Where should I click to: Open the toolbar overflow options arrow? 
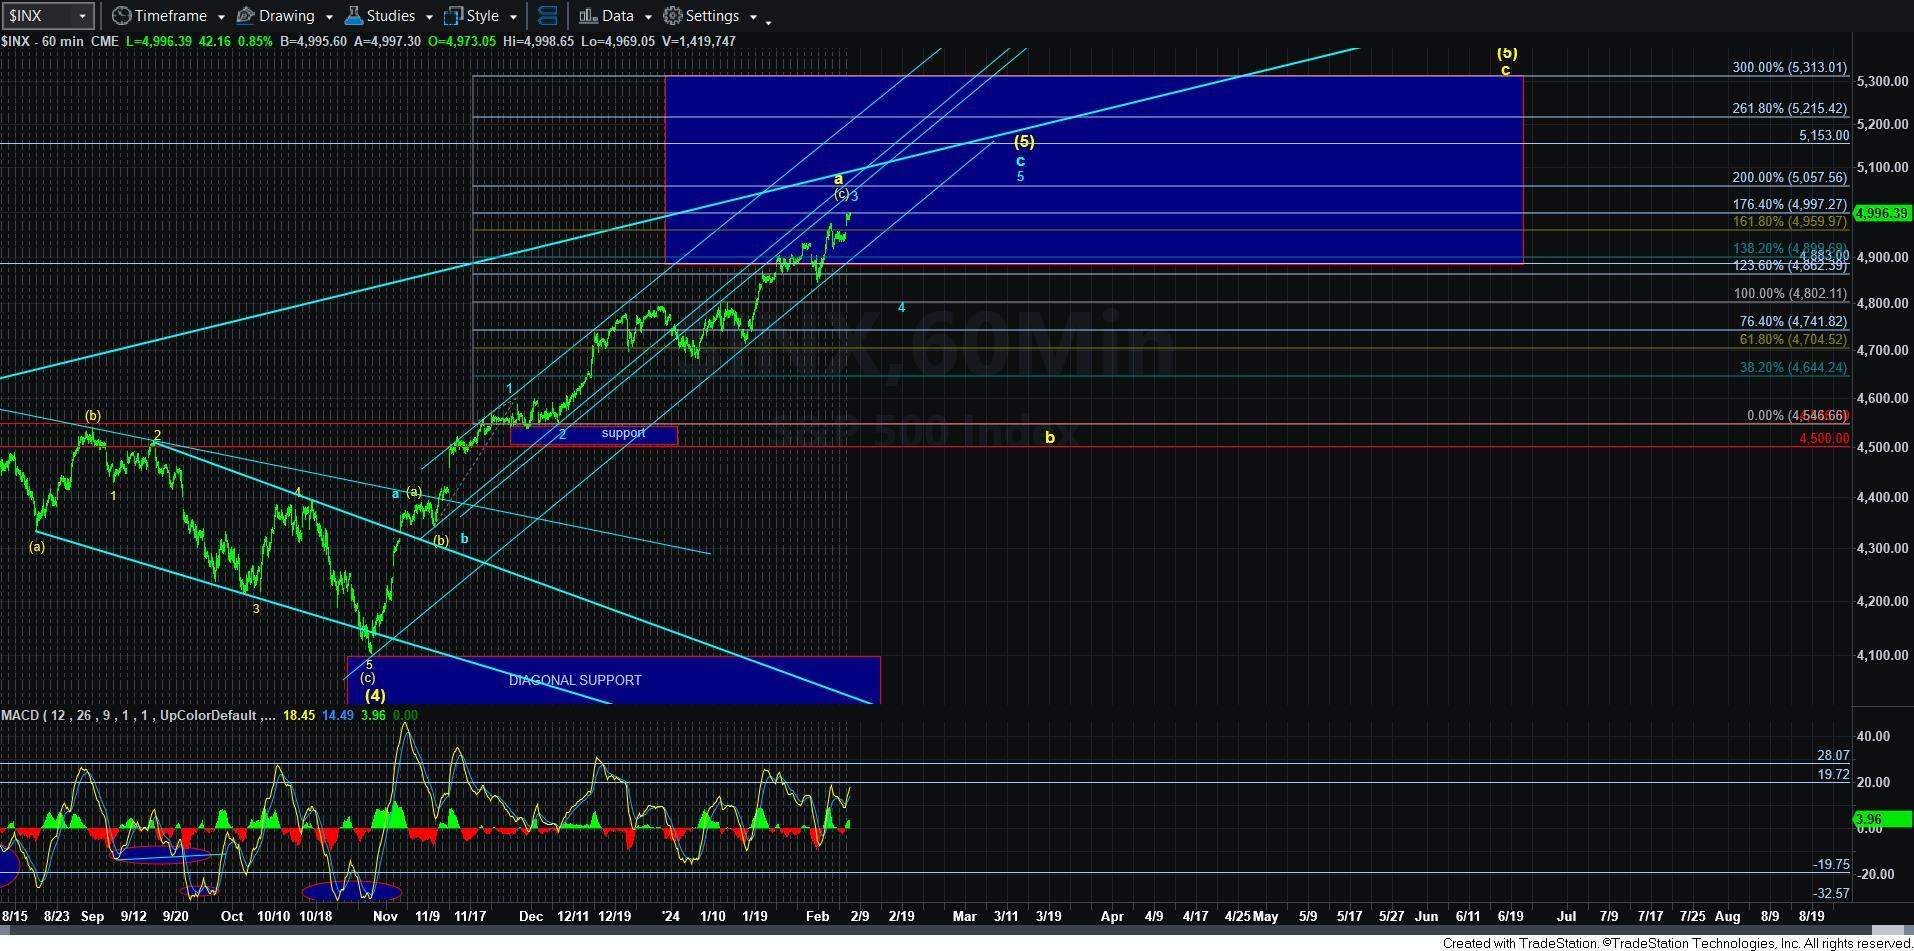point(768,21)
